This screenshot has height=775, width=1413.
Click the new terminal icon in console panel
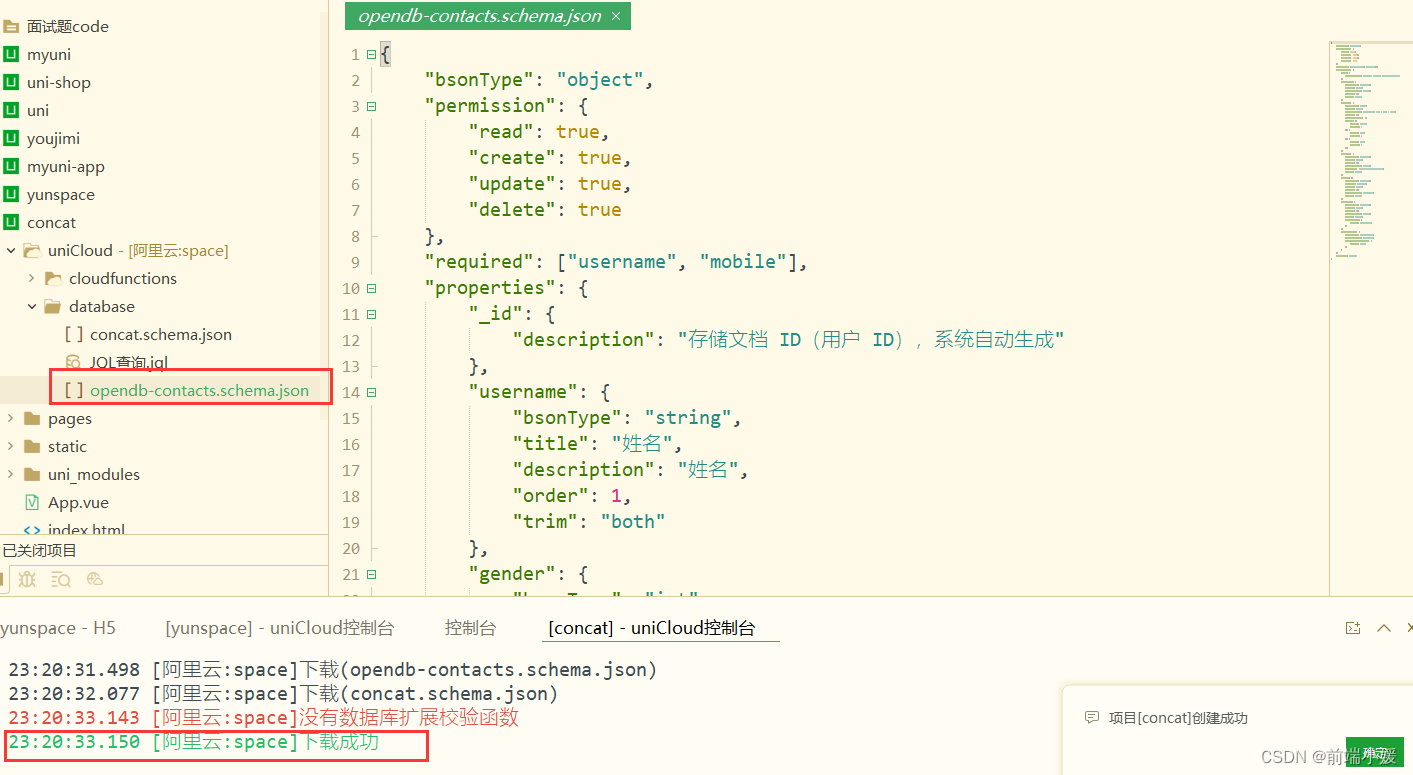point(1353,628)
